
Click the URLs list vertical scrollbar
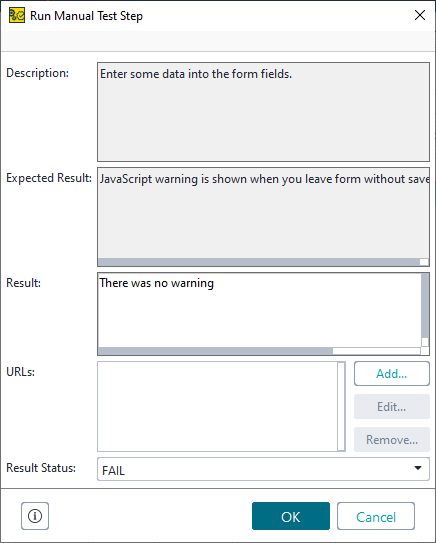[x=341, y=407]
